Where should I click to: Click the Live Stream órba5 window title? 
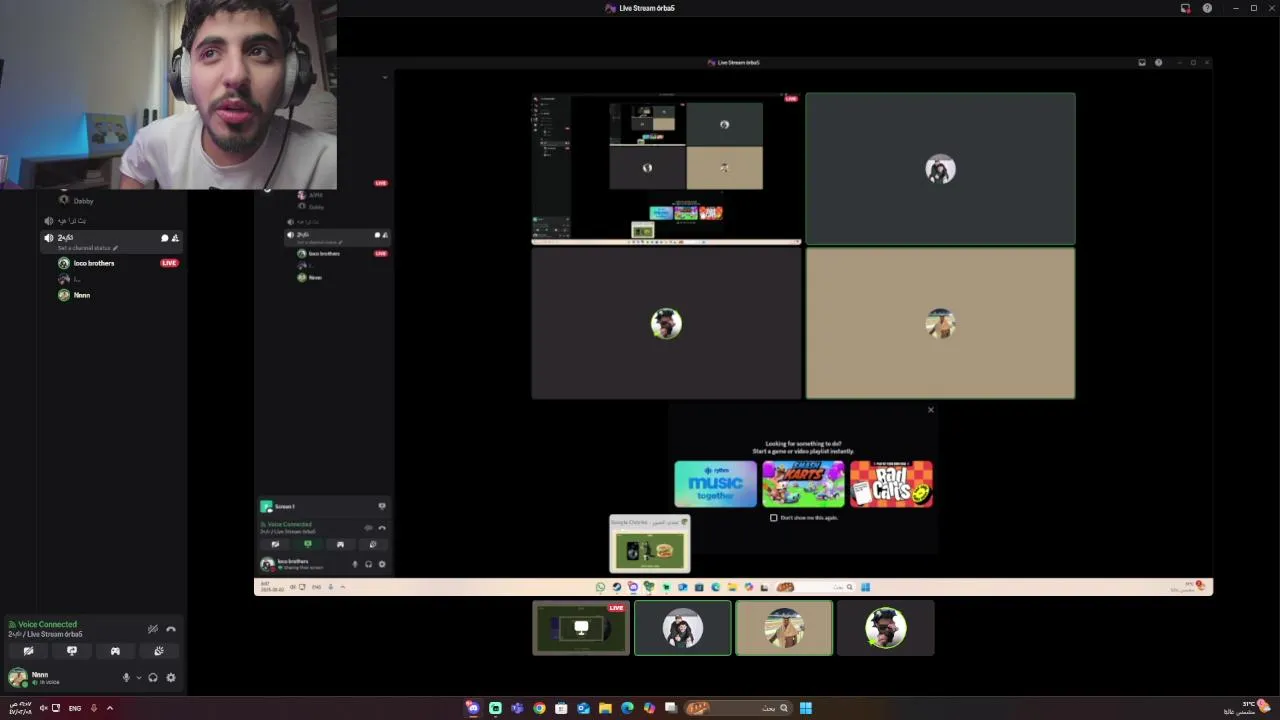(647, 8)
